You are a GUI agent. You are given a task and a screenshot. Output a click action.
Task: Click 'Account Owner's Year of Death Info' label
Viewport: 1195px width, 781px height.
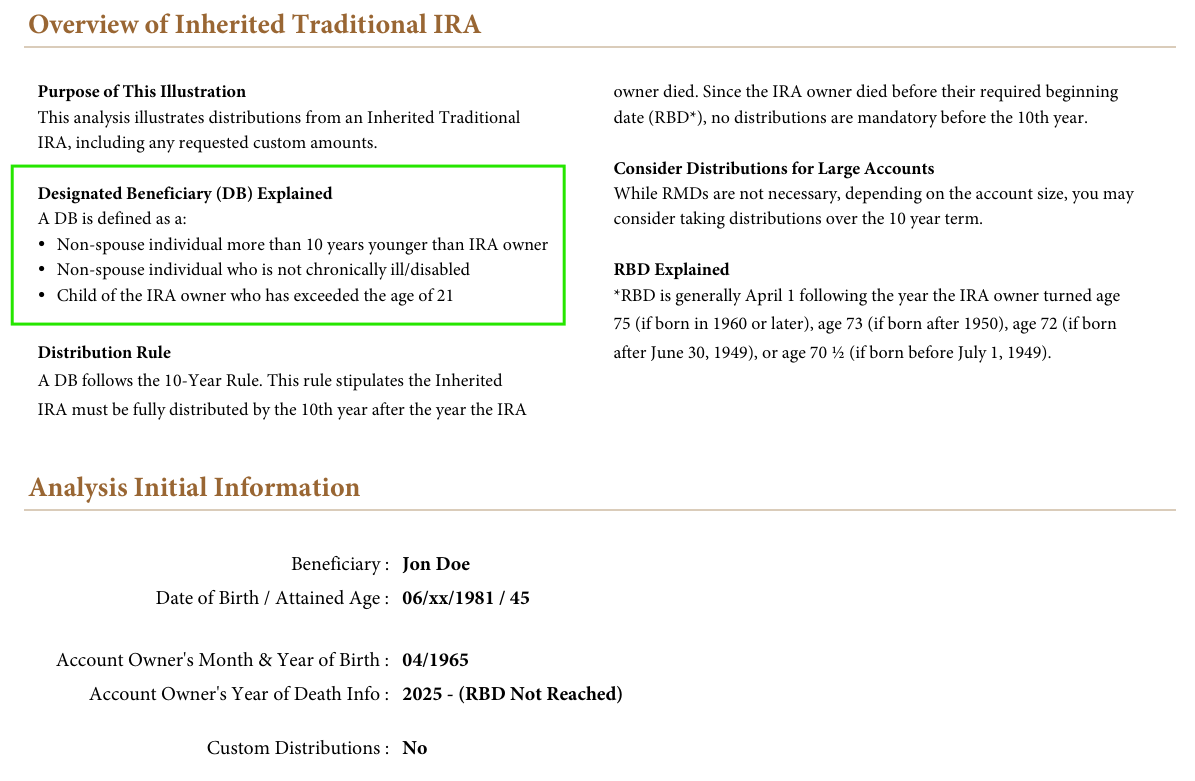pos(239,694)
